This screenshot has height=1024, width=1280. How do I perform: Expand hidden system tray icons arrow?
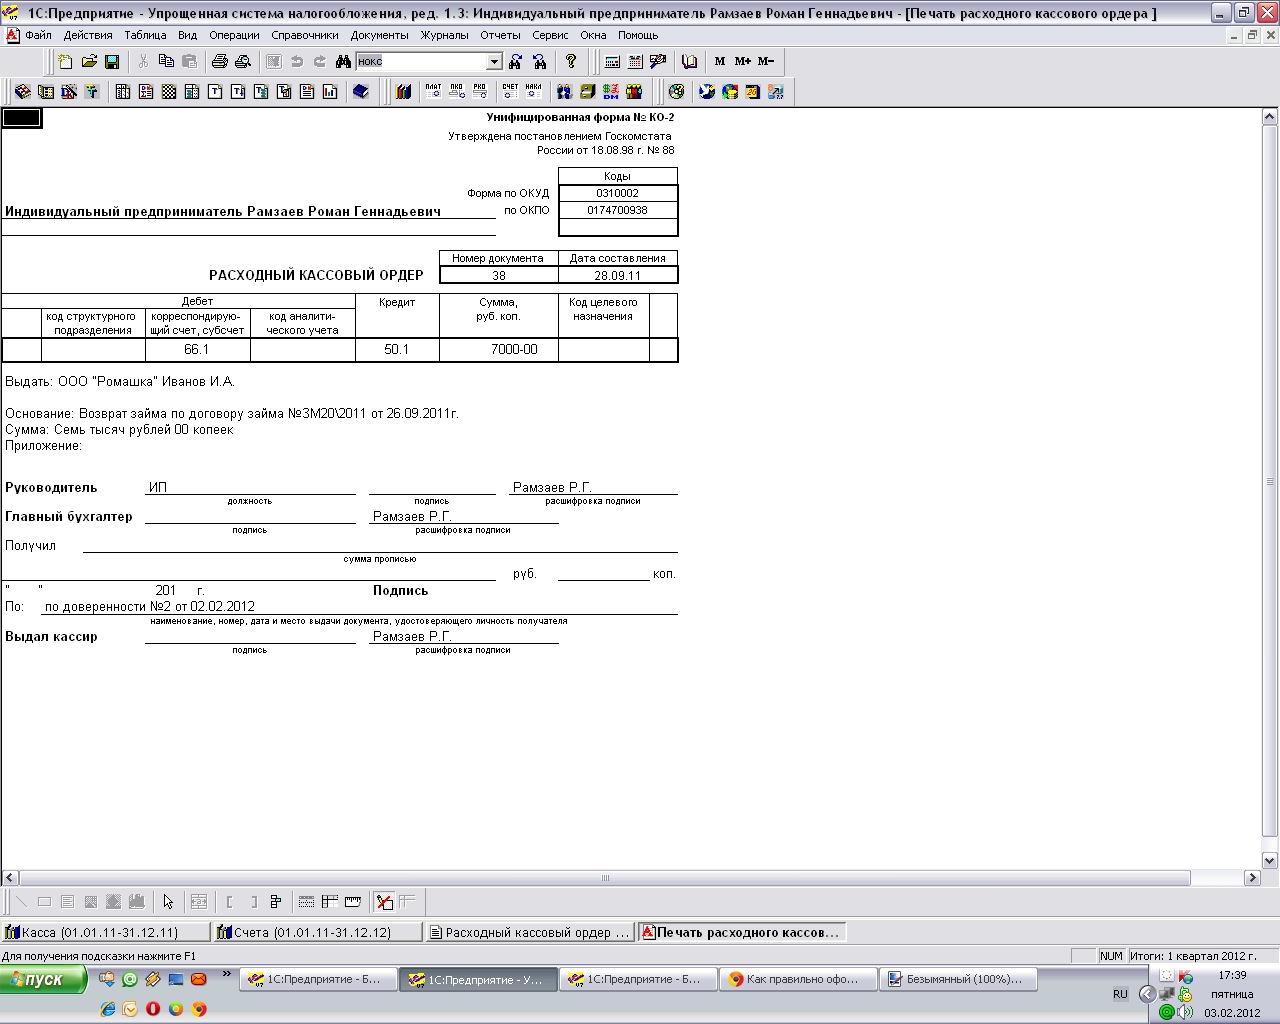tap(1147, 994)
